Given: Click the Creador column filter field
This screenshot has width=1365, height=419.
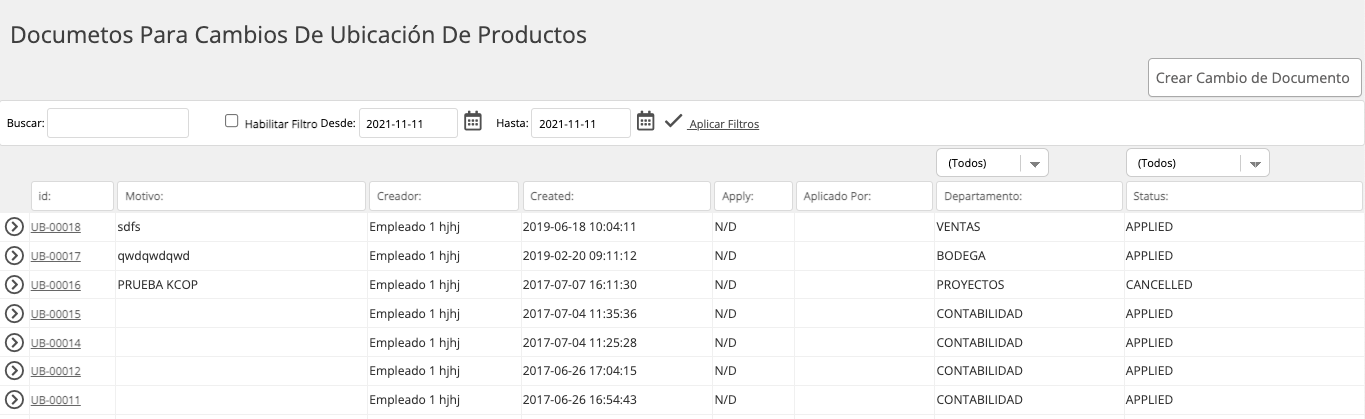Looking at the screenshot, I should (x=444, y=196).
